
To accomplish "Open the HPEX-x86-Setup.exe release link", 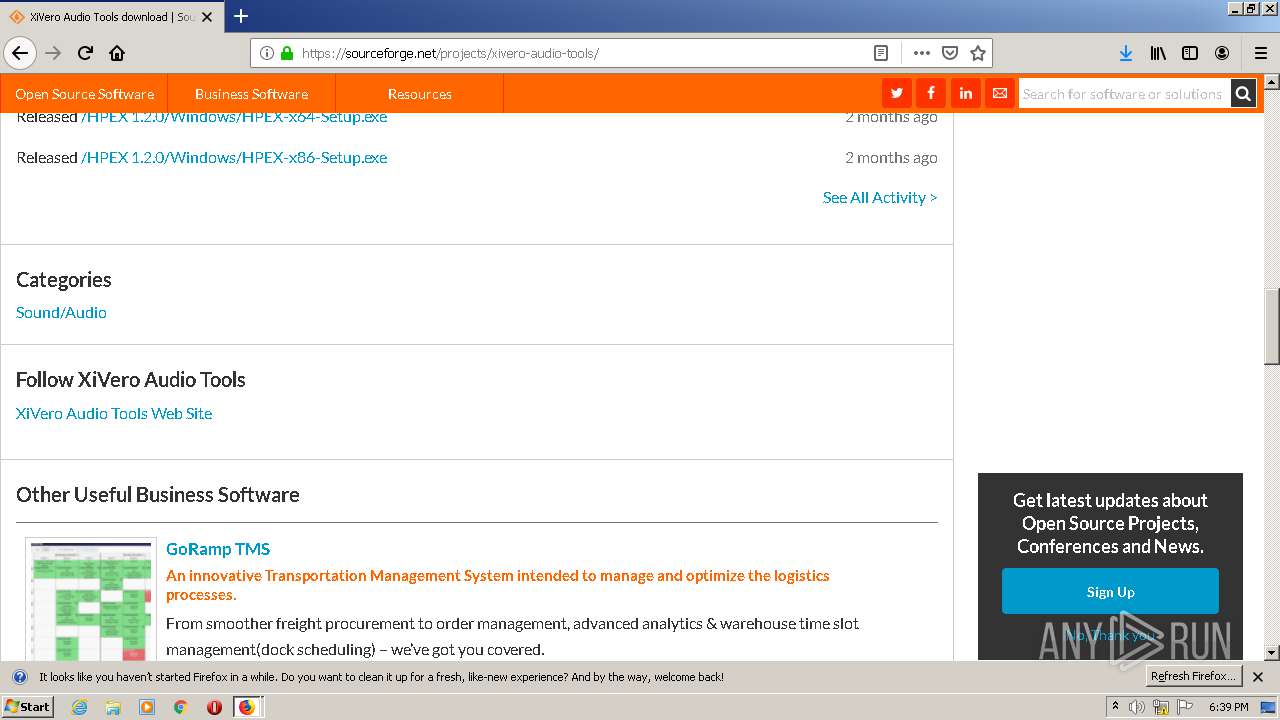I will [x=234, y=157].
